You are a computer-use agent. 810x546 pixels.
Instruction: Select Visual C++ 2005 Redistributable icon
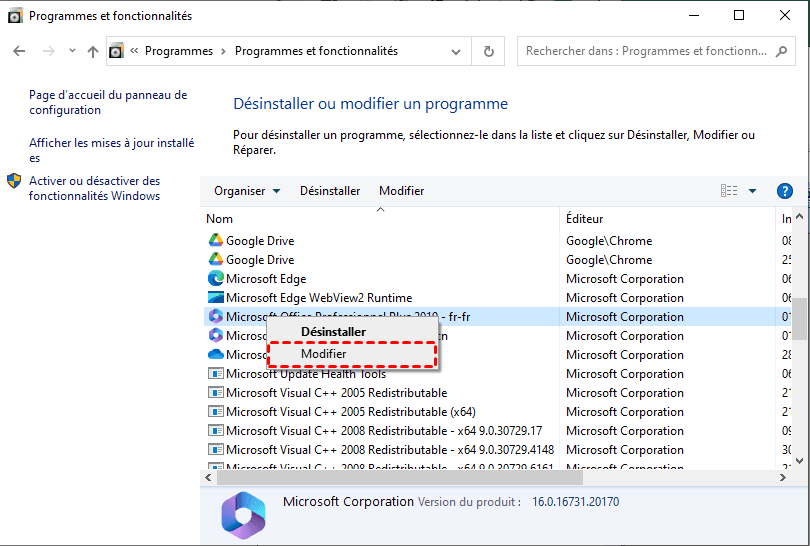pyautogui.click(x=215, y=393)
